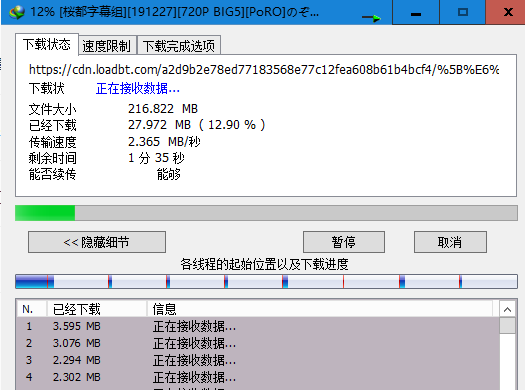
Task: Click the green arrow icon in title bar
Action: (x=372, y=18)
